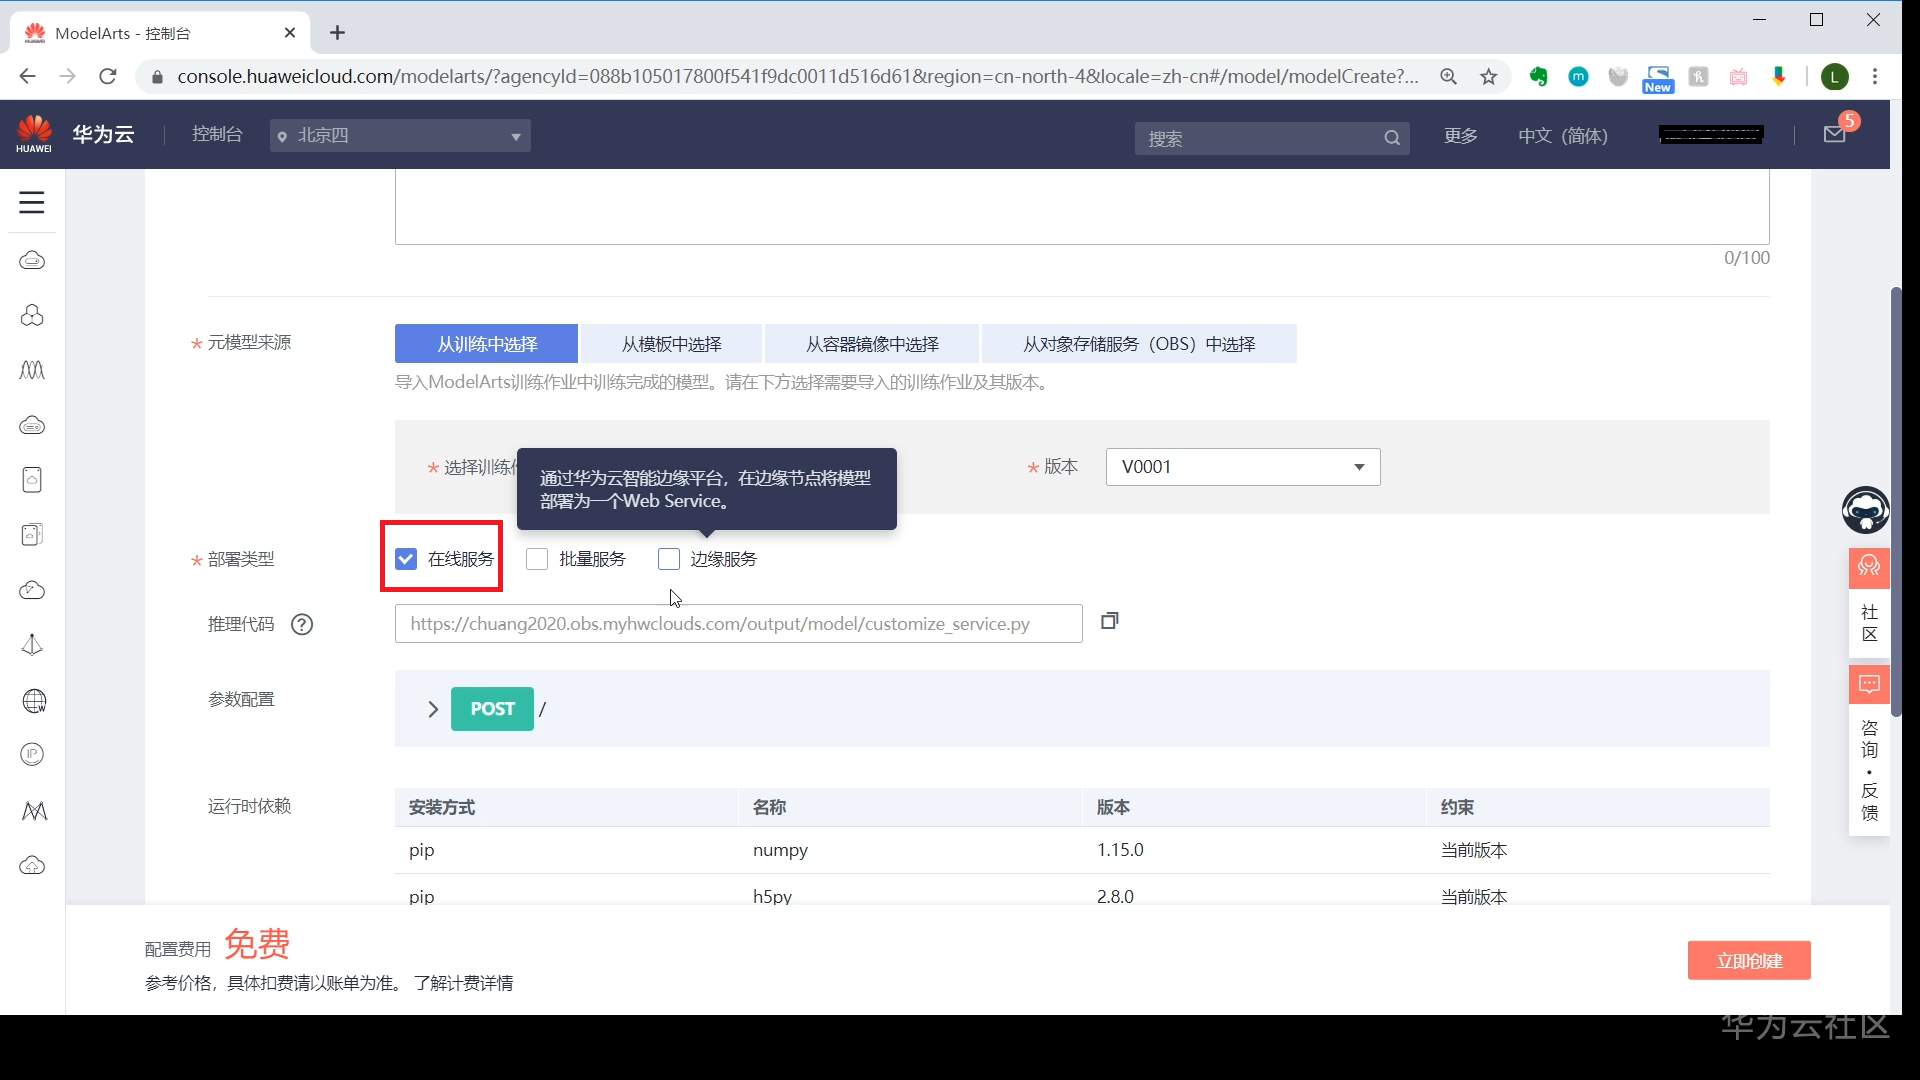The height and width of the screenshot is (1080, 1920).
Task: Uncheck the 在线服务 checkbox
Action: pyautogui.click(x=406, y=559)
